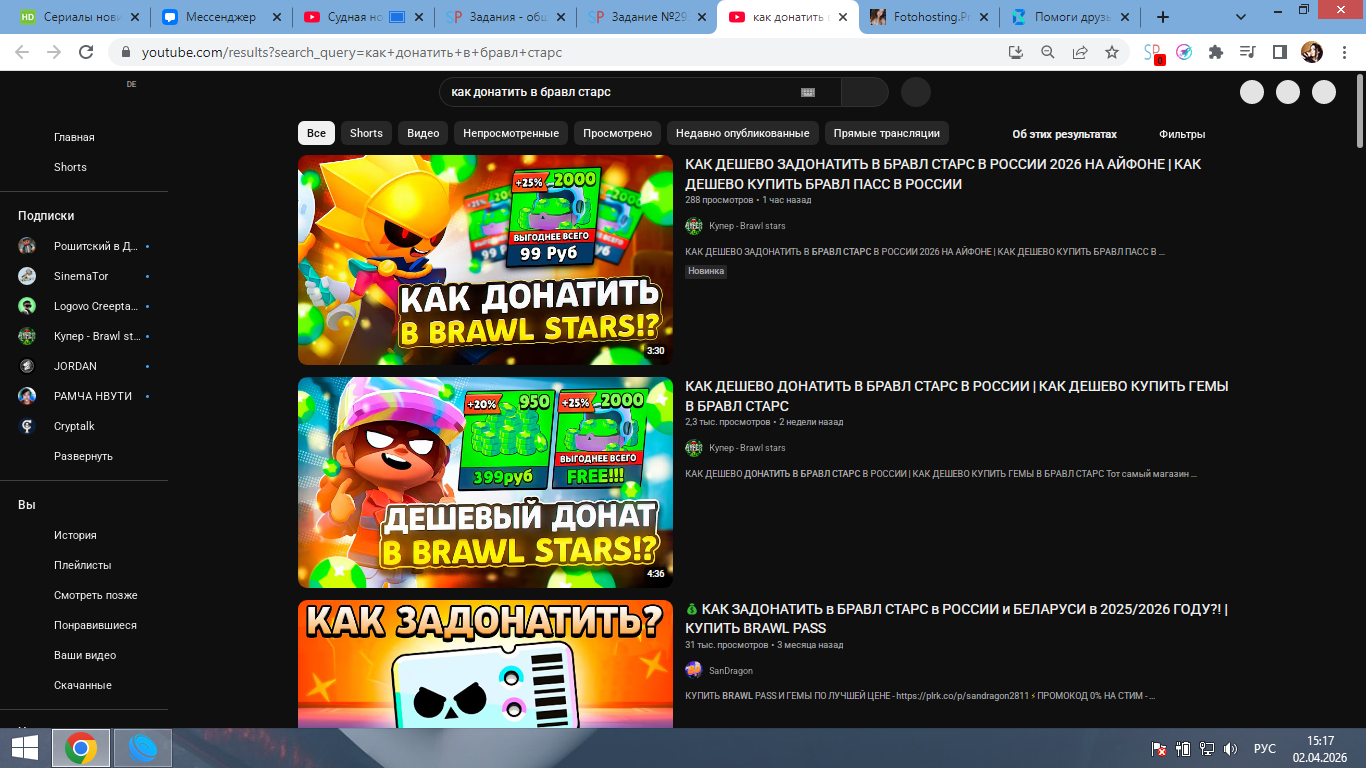Viewport: 1366px width, 768px height.
Task: Open Смотреть позже in the sidebar
Action: point(96,595)
